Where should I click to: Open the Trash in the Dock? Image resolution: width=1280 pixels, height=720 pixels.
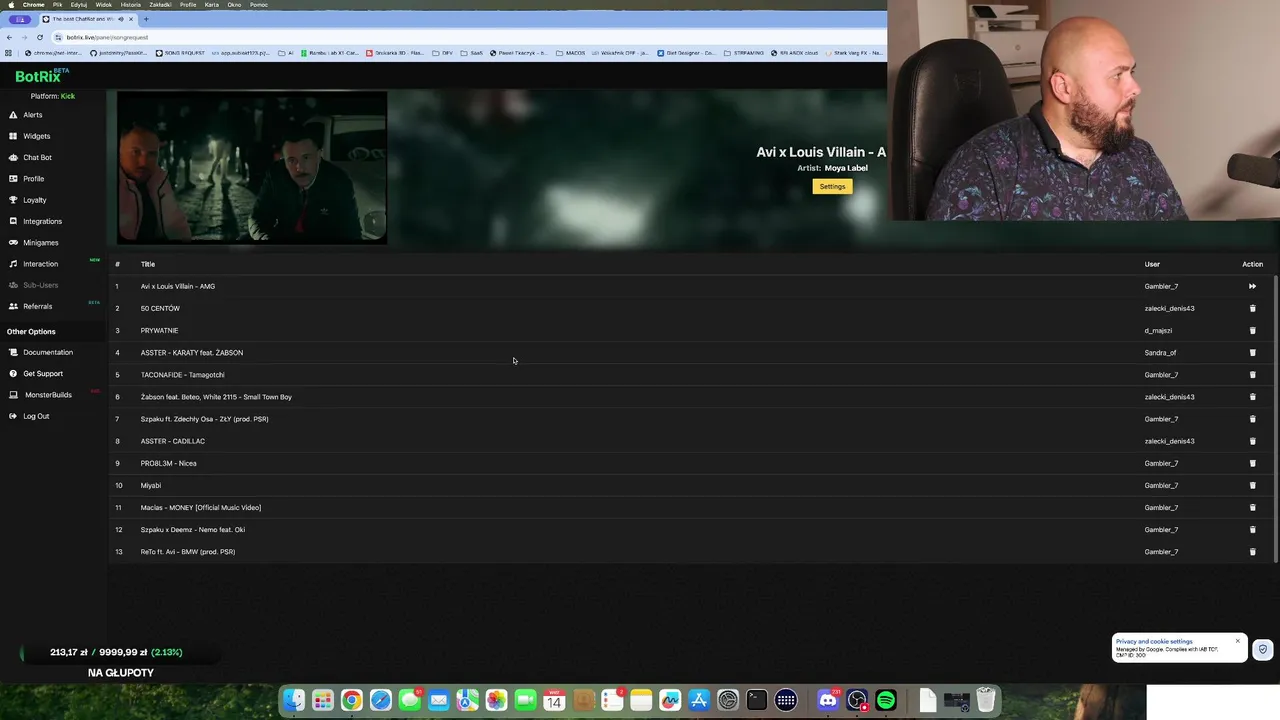[985, 700]
